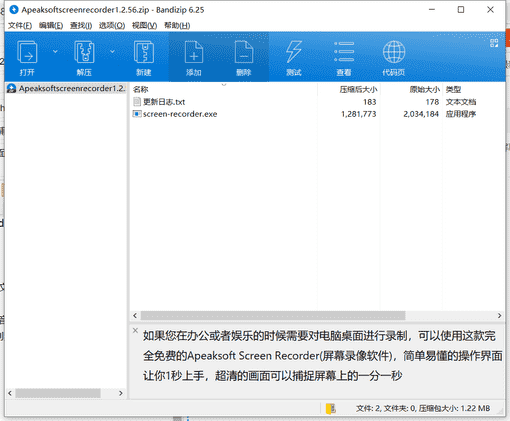Click the tree panel scroll right arrow
The width and height of the screenshot is (510, 421).
(121, 393)
